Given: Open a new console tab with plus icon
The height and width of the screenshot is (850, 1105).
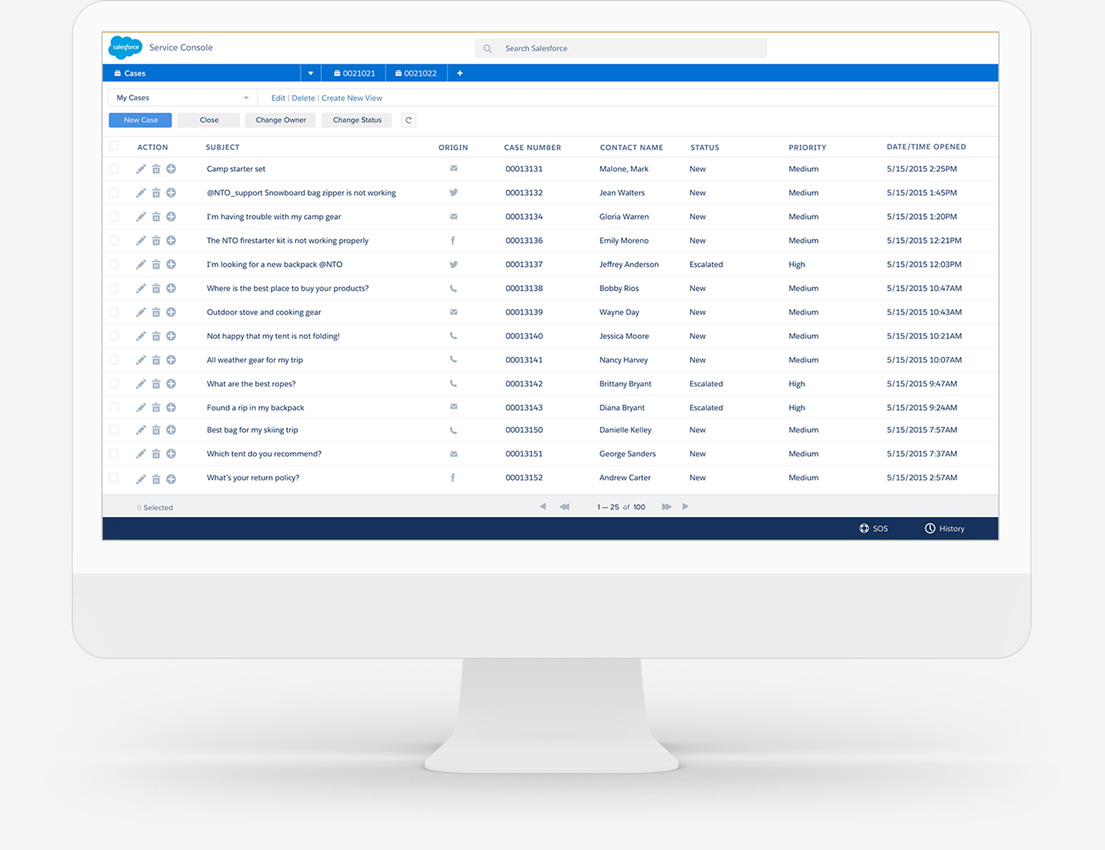Looking at the screenshot, I should point(460,73).
